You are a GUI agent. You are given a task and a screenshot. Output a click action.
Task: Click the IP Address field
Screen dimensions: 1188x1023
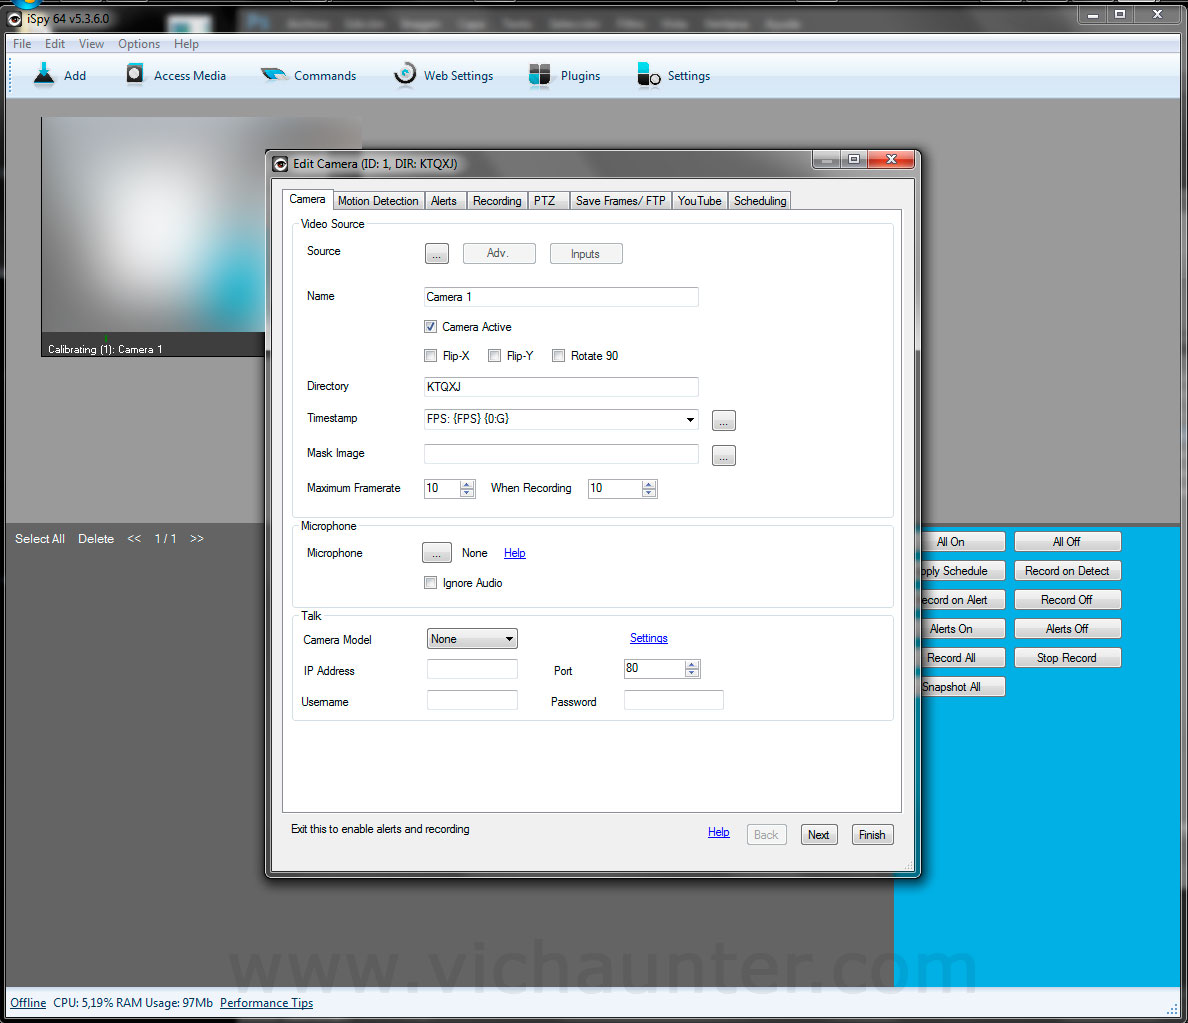coord(472,669)
